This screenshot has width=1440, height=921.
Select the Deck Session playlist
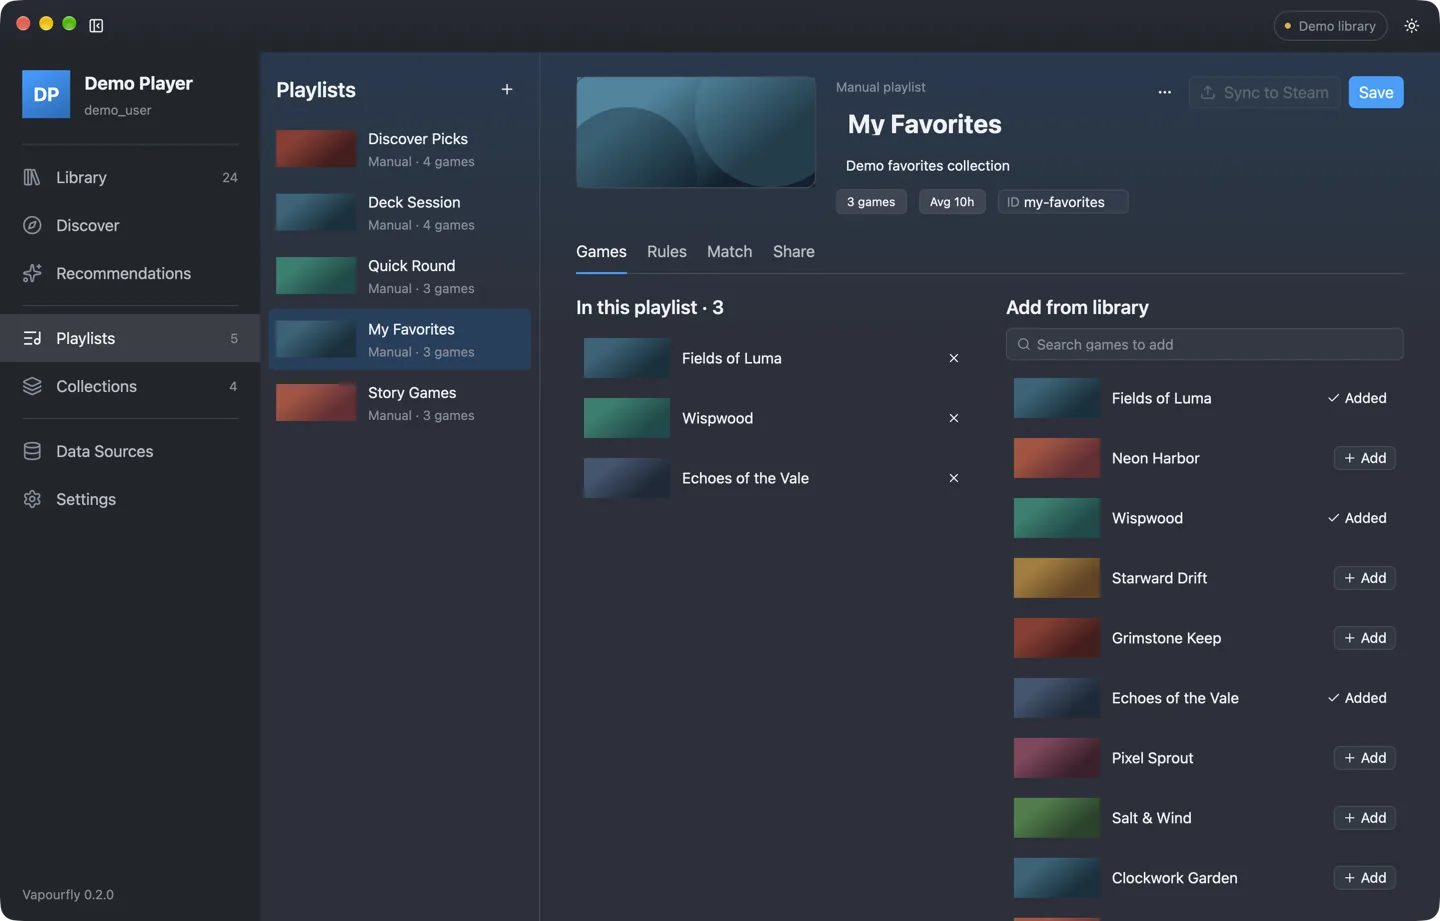click(400, 213)
